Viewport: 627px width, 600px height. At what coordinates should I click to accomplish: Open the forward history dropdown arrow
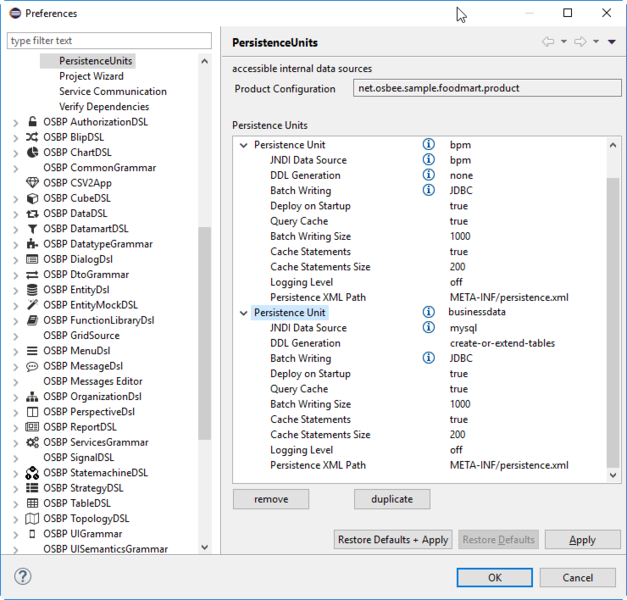pyautogui.click(x=596, y=42)
